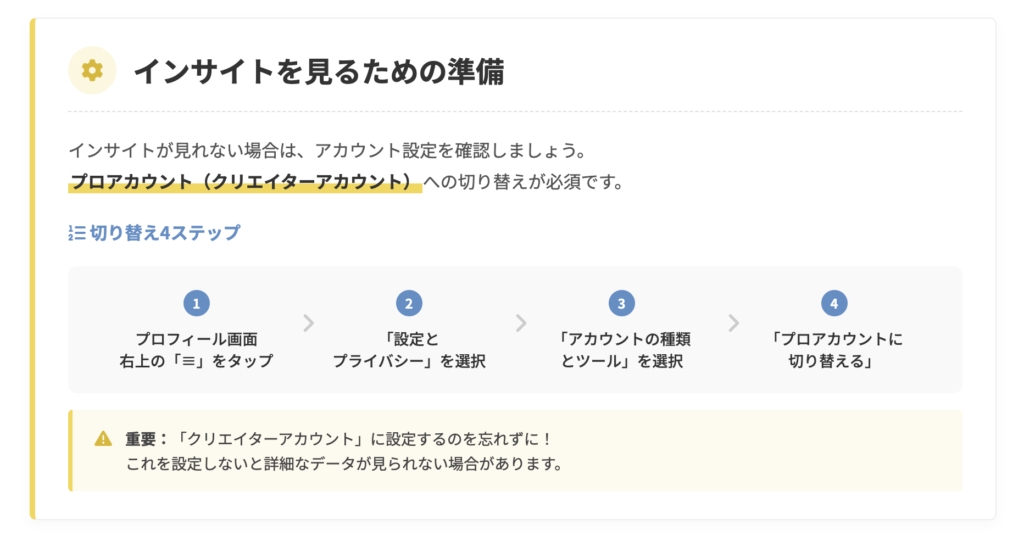Click step text 「設定とプライバシー」を選択
This screenshot has width=1024, height=536.
click(x=408, y=350)
